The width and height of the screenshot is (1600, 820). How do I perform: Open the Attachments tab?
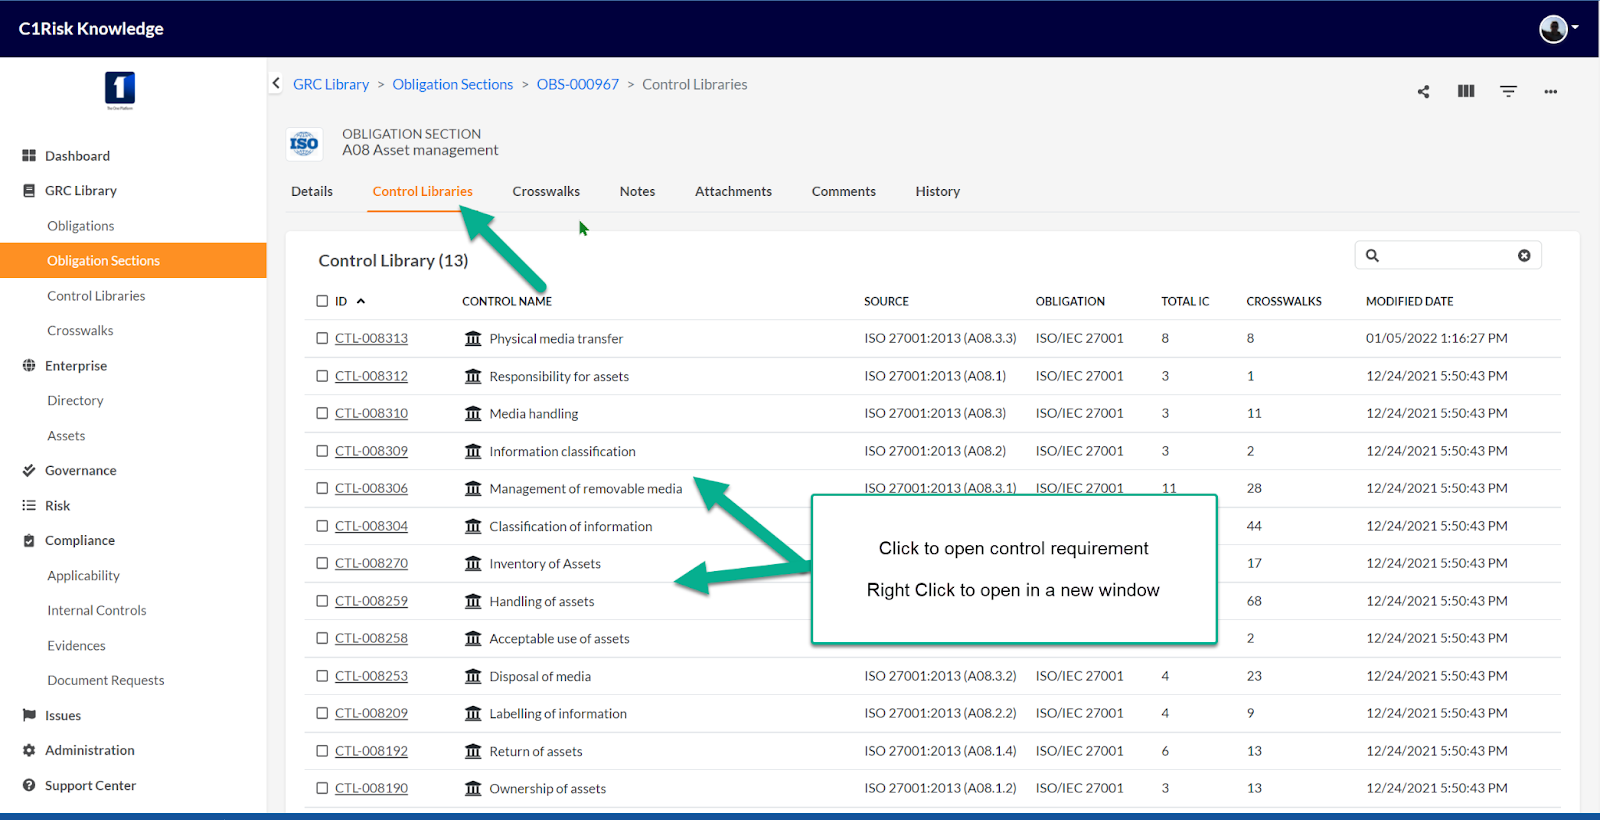(733, 191)
